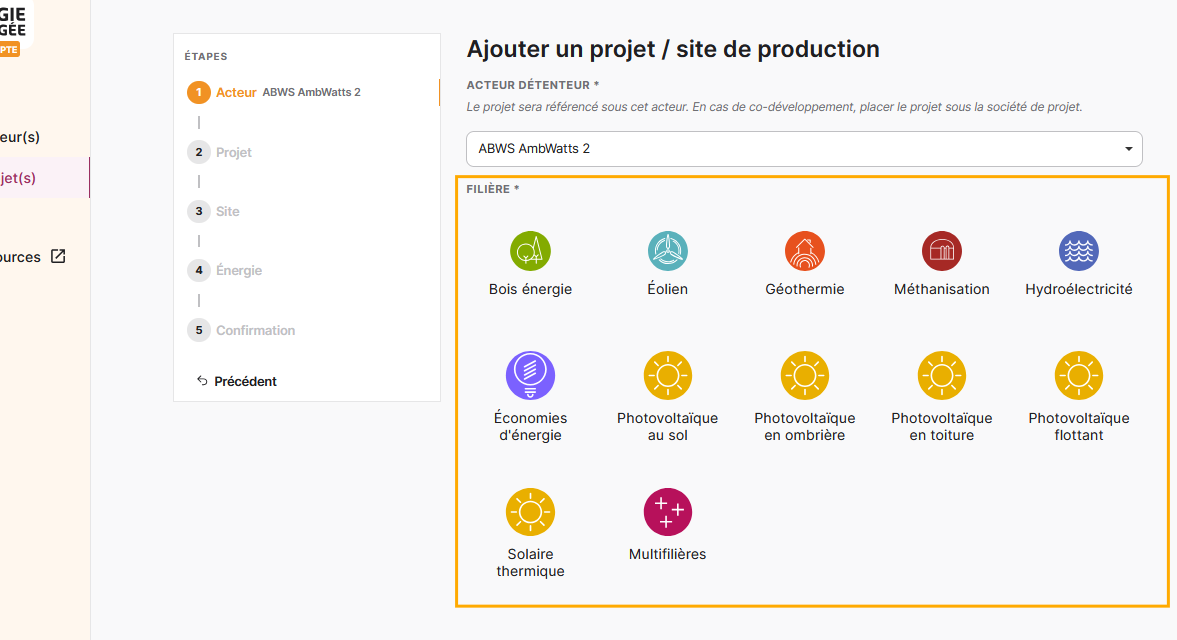The height and width of the screenshot is (640, 1177).
Task: Open the sidebar item ending in jet(s)
Action: [x=44, y=178]
